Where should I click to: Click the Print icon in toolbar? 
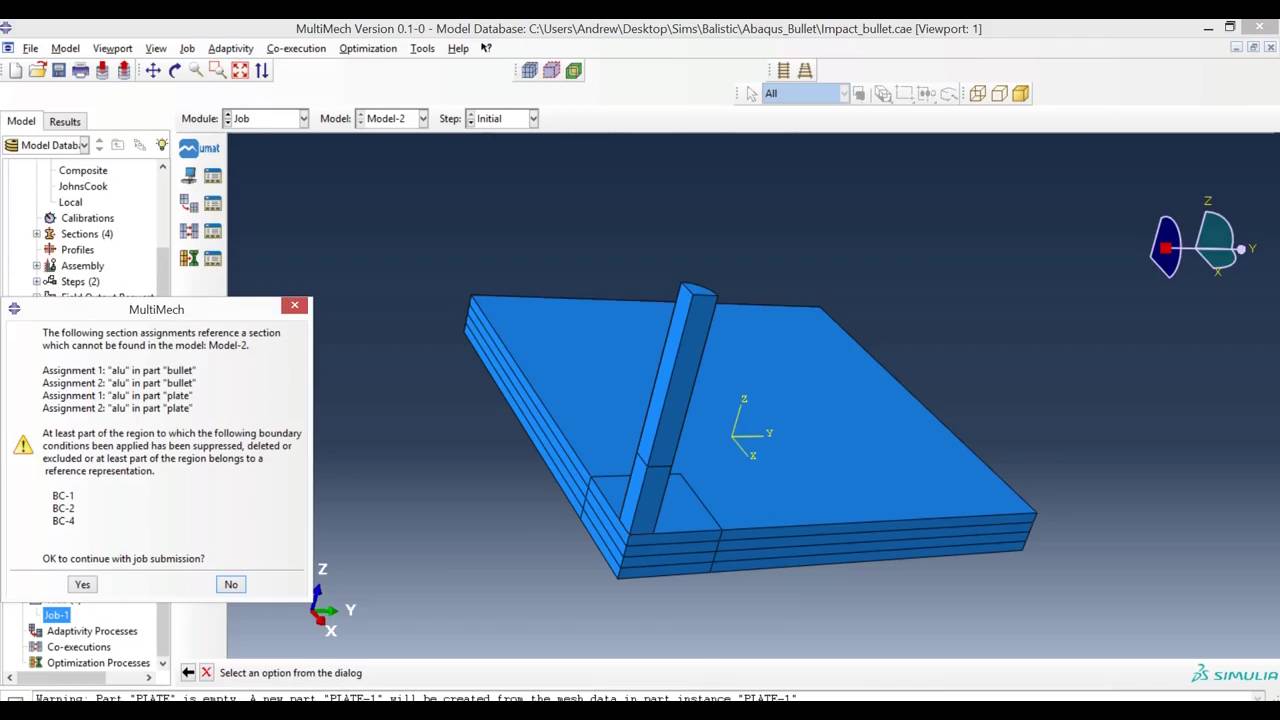tap(81, 70)
